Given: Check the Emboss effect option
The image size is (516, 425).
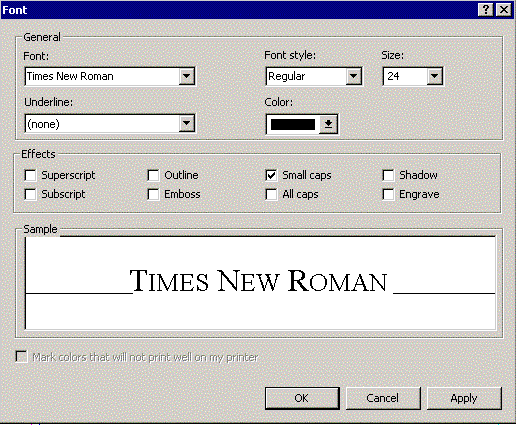Looking at the screenshot, I should [153, 194].
